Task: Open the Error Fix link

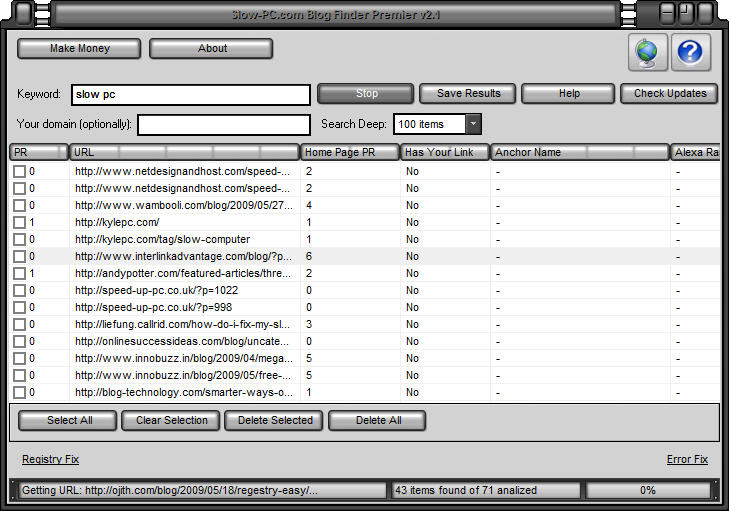Action: (x=687, y=459)
